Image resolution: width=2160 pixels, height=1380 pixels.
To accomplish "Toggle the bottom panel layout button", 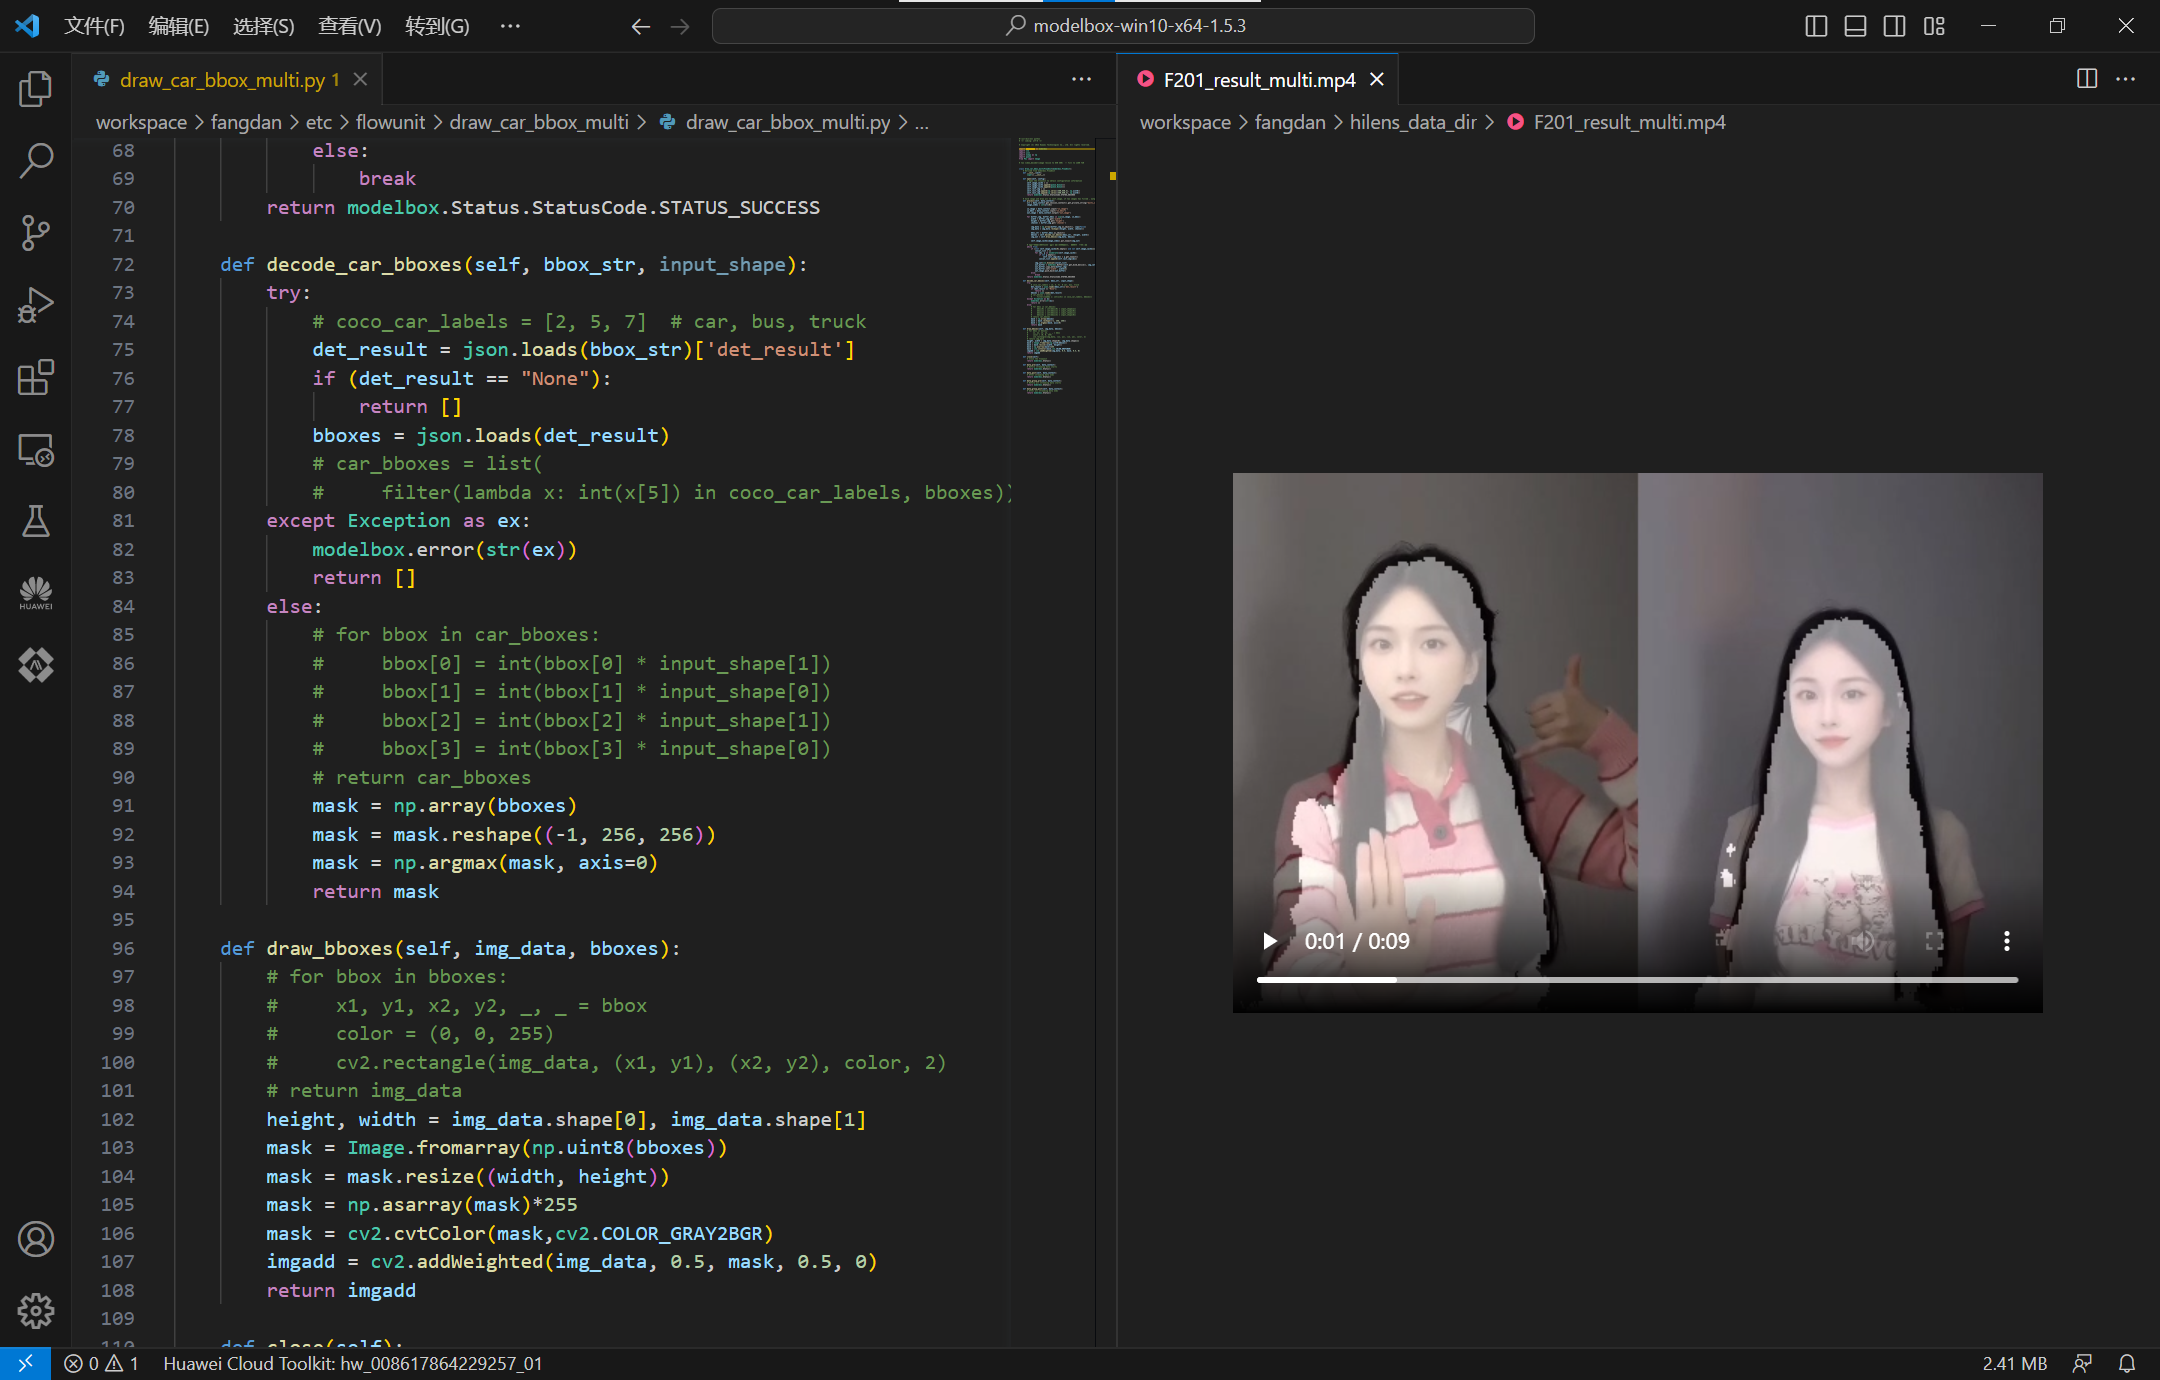I will [1855, 26].
